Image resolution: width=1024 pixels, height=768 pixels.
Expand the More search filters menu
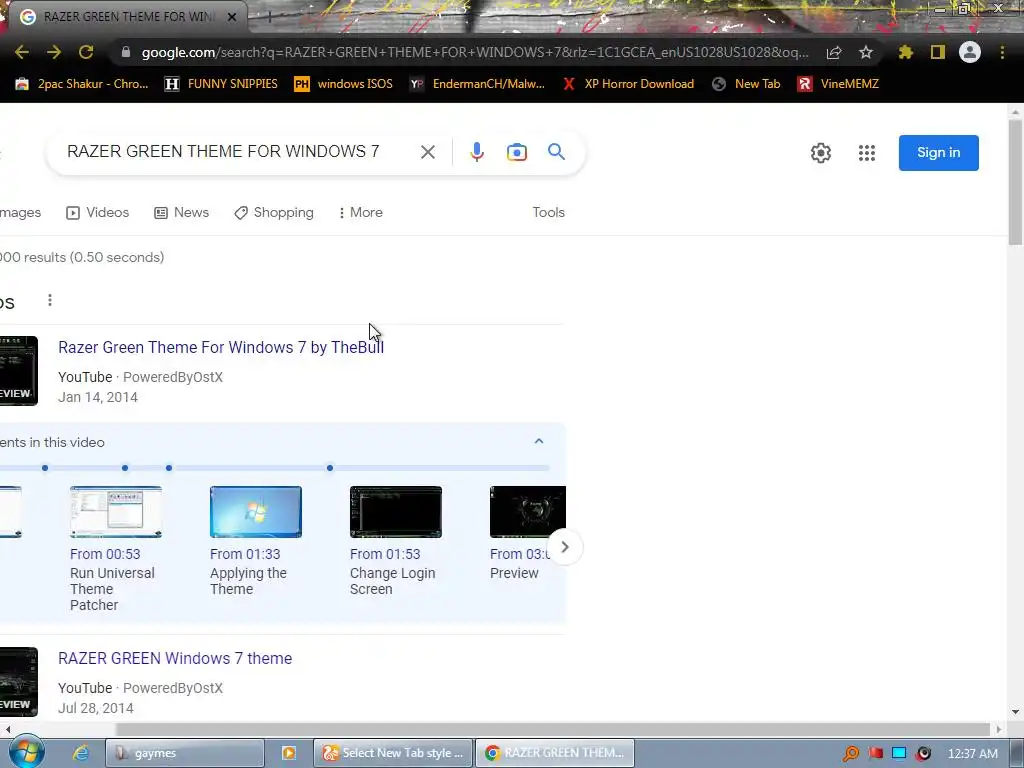pyautogui.click(x=360, y=212)
